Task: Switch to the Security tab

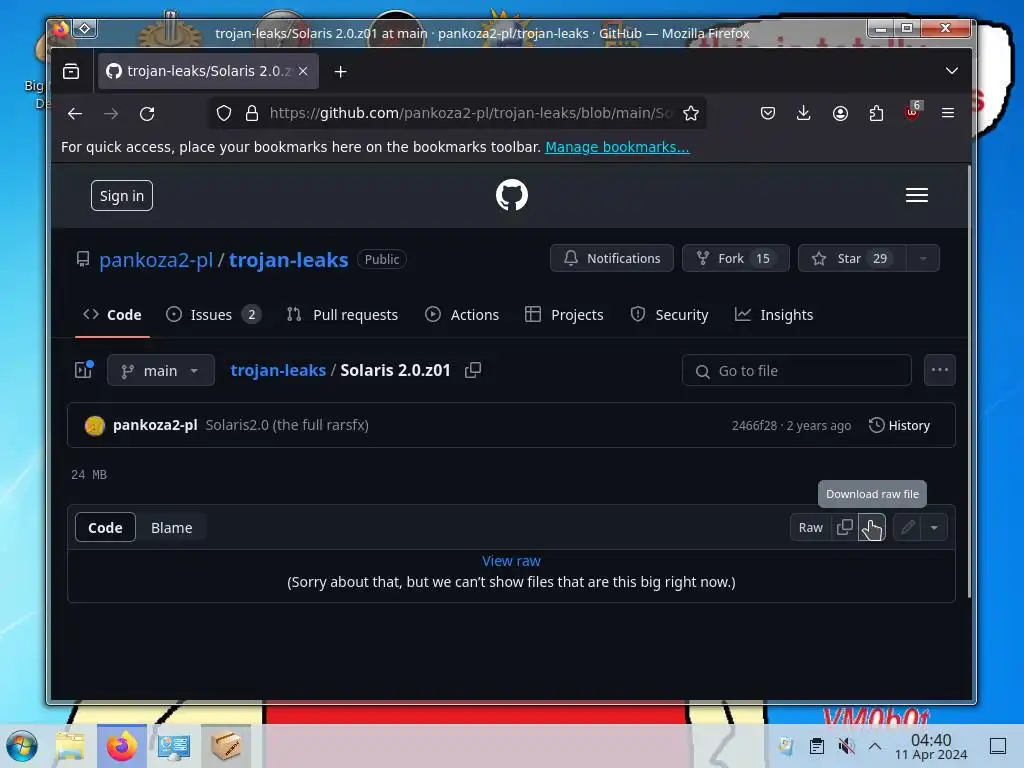Action: [x=669, y=315]
